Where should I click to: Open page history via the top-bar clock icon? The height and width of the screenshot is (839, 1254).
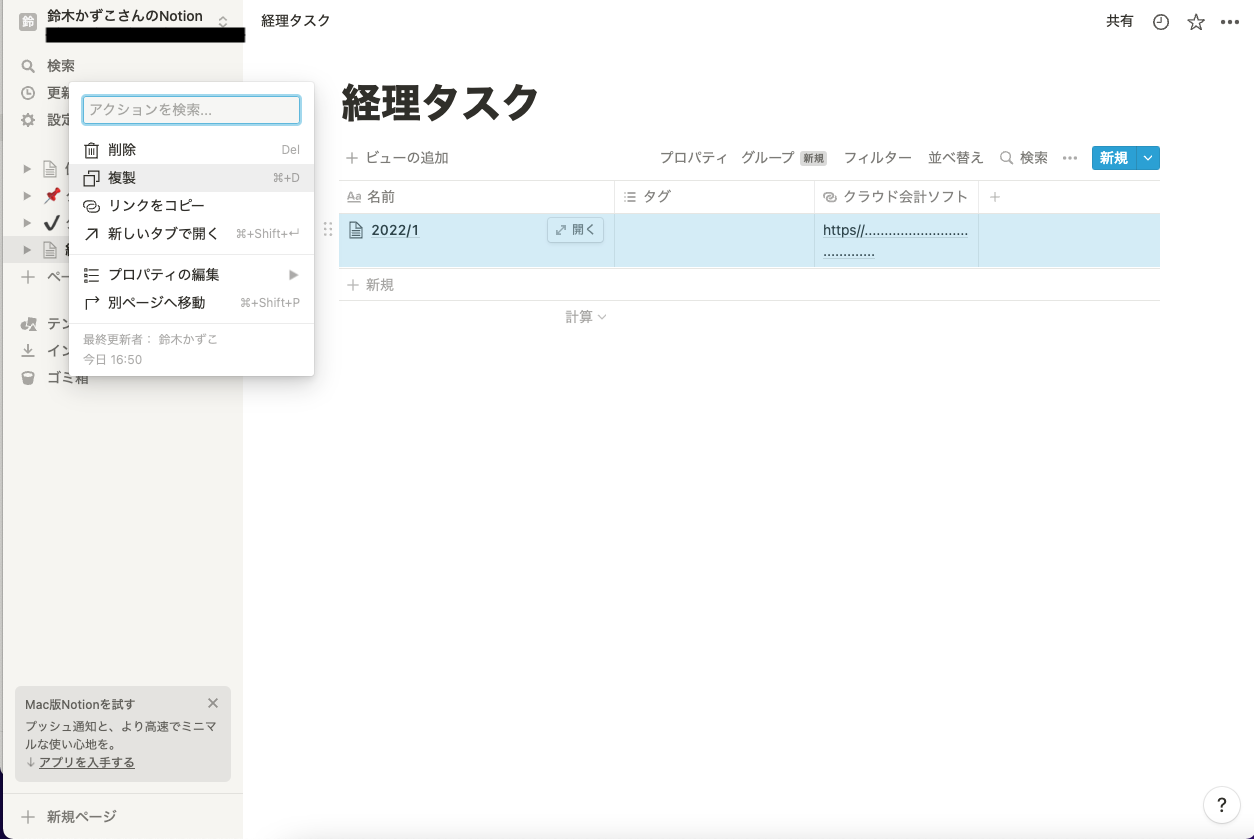(1161, 22)
